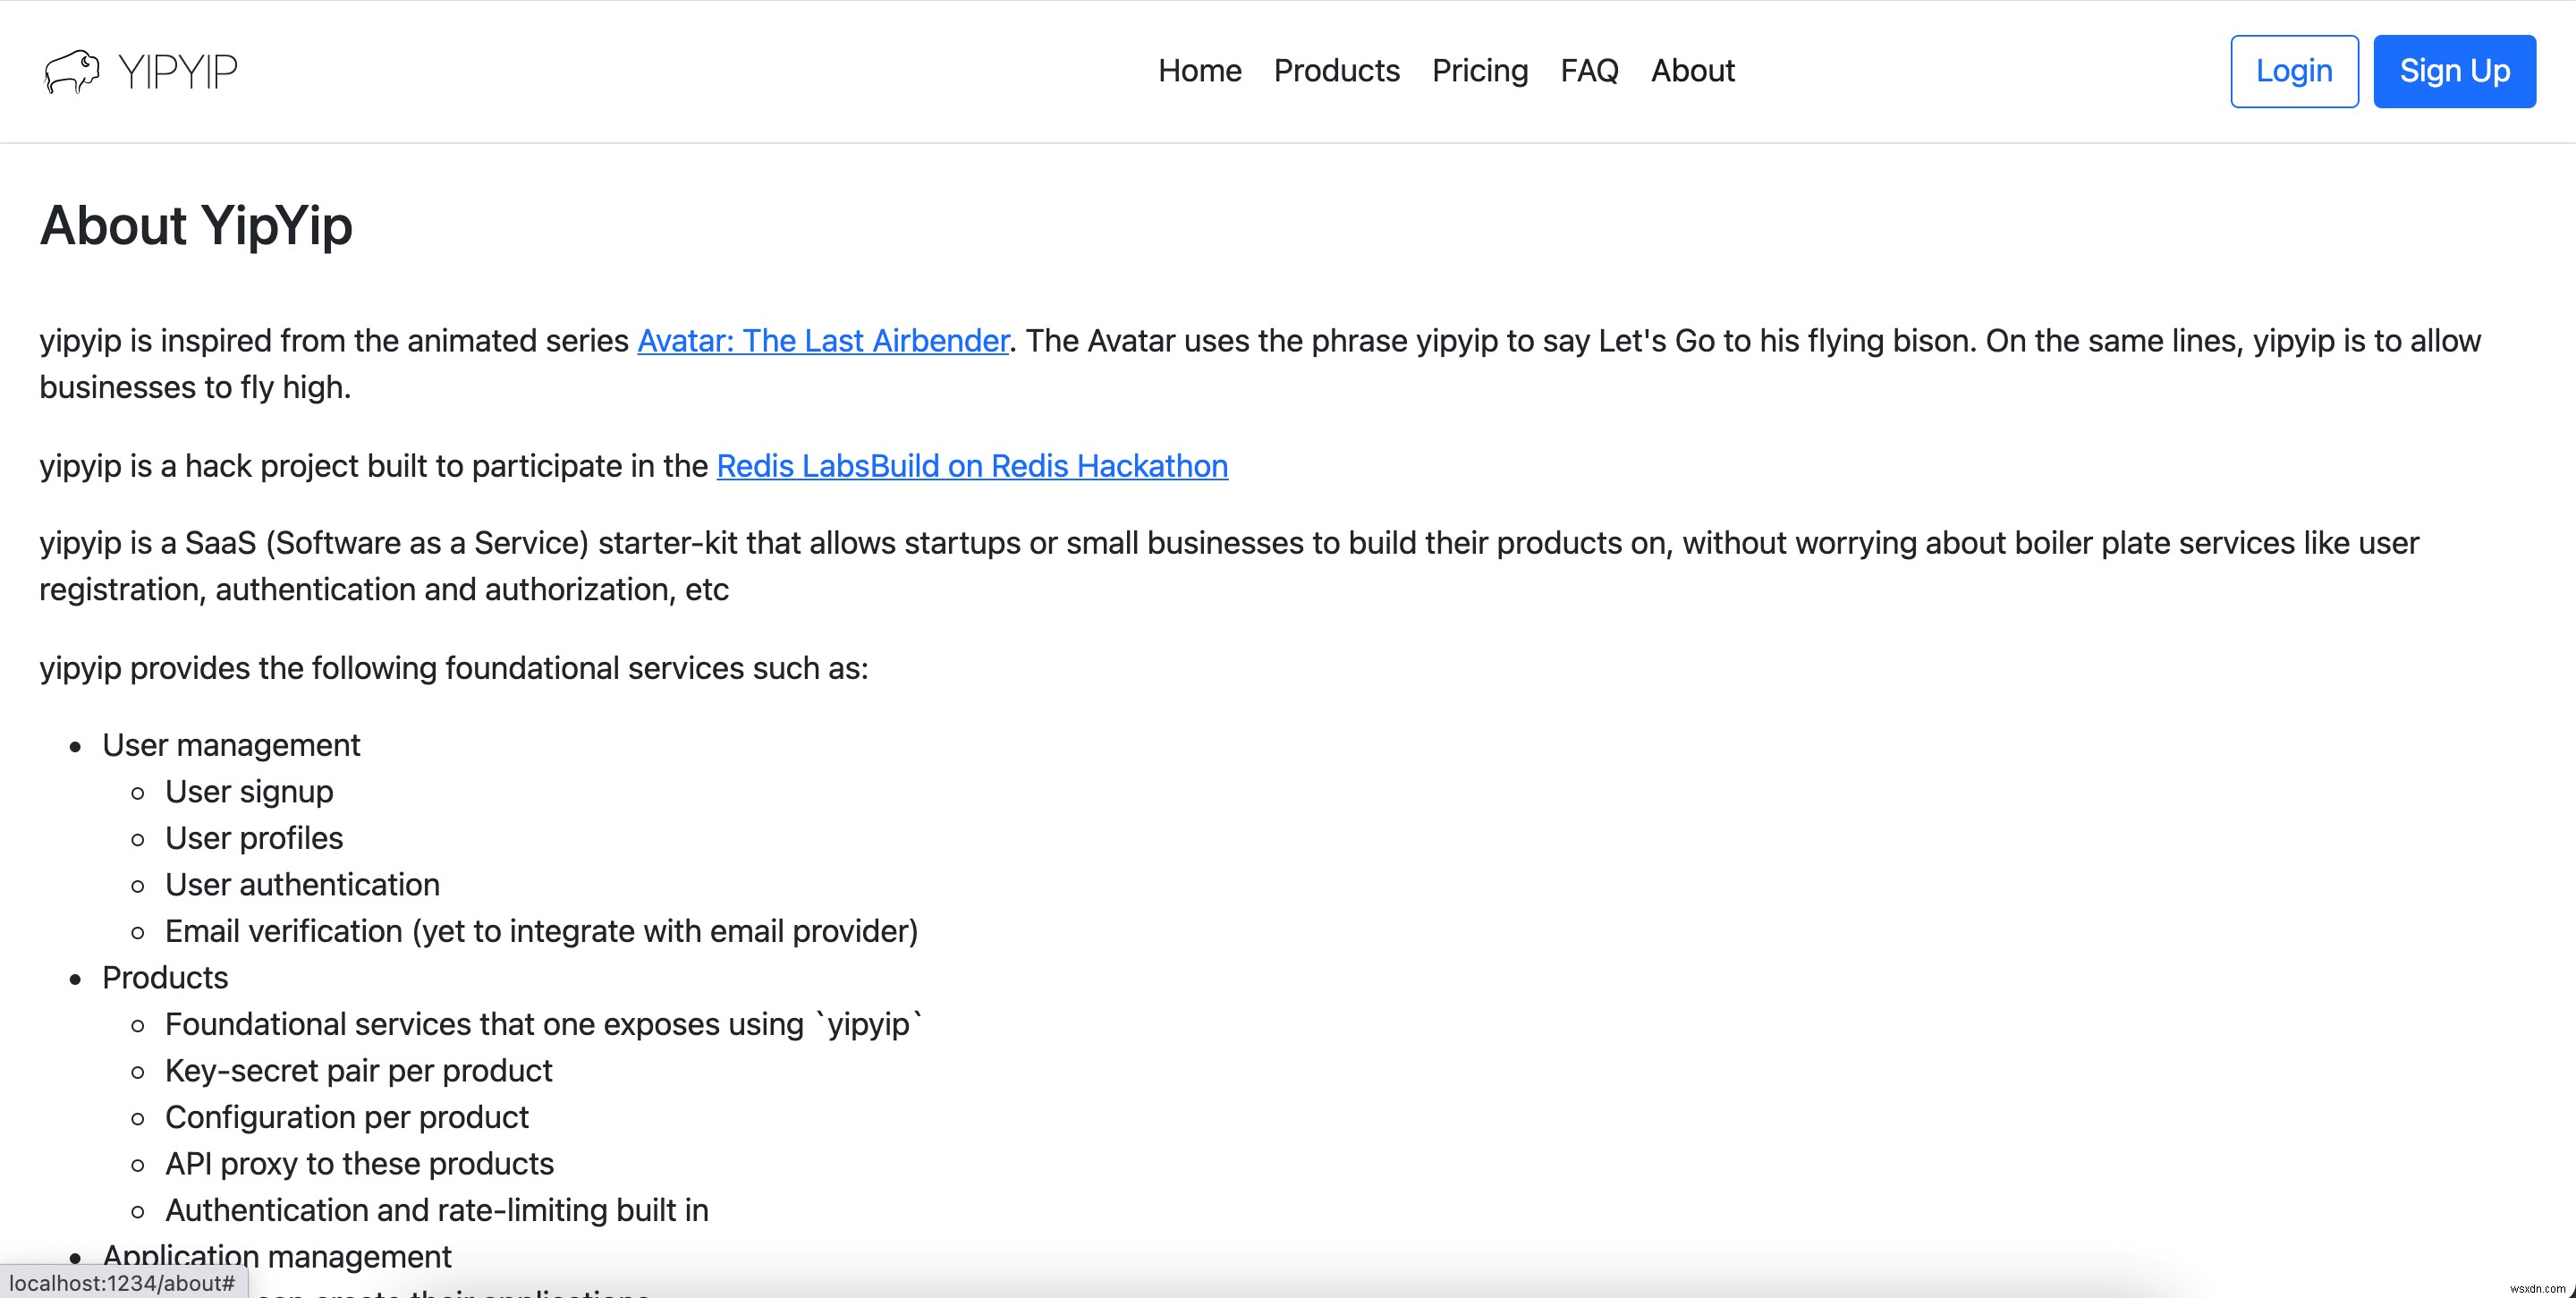Click the Login button icon
The image size is (2576, 1298).
coord(2295,70)
